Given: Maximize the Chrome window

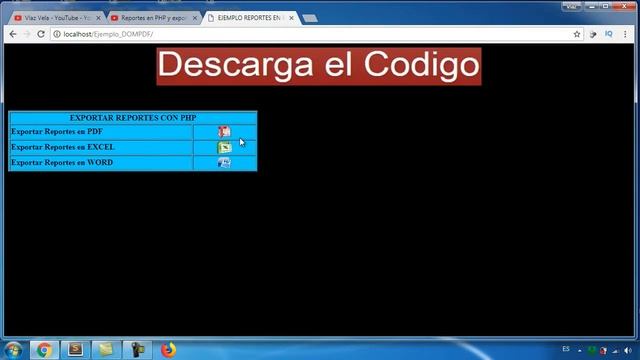Looking at the screenshot, I should point(605,6).
